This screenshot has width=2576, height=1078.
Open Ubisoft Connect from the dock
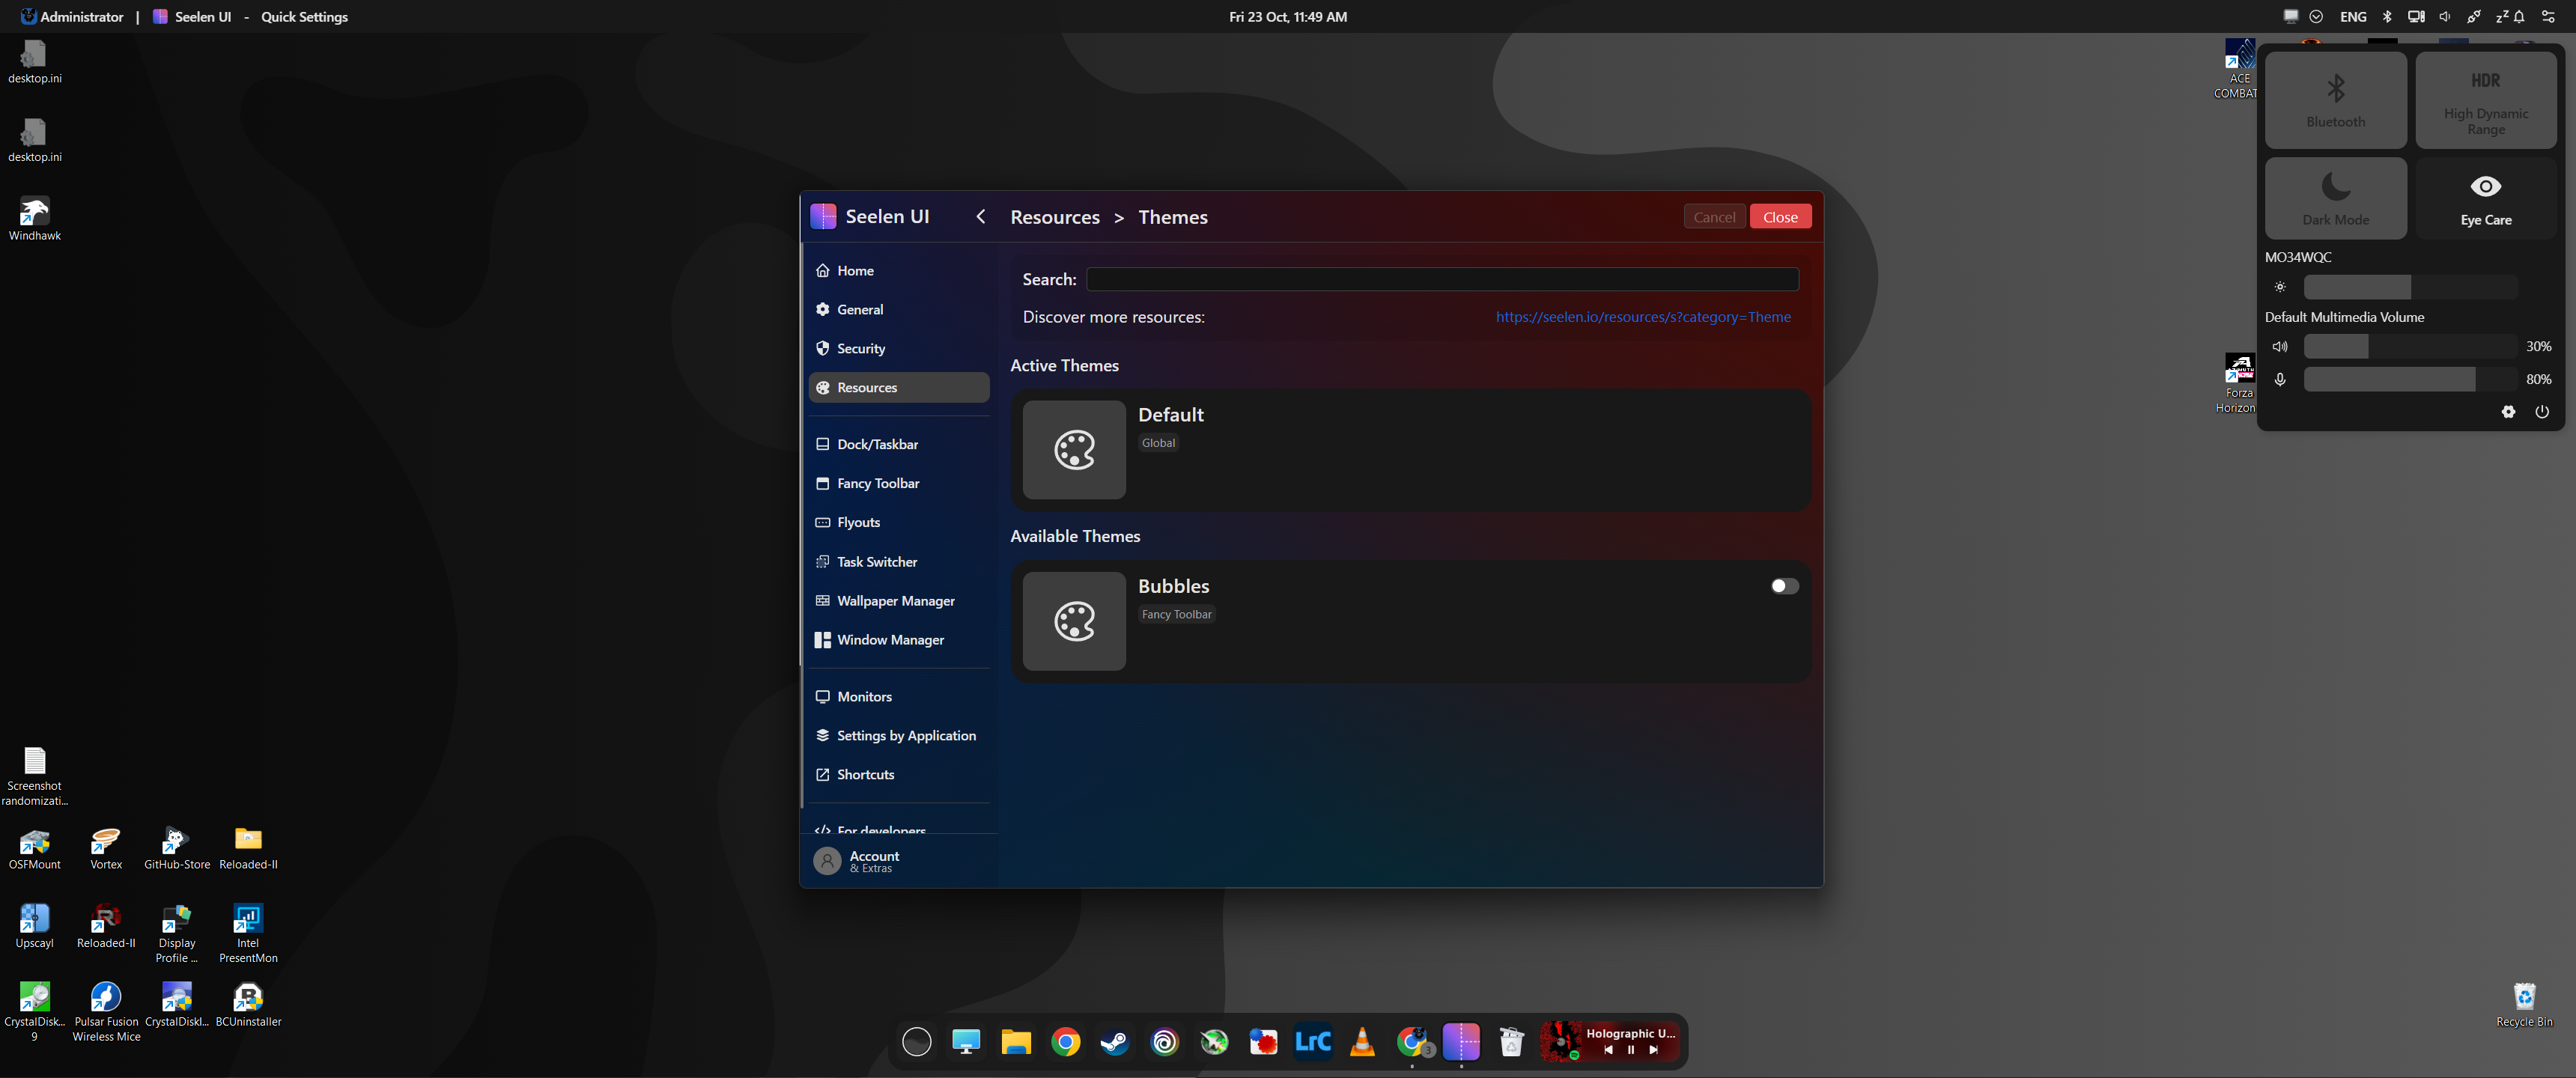pyautogui.click(x=1164, y=1042)
